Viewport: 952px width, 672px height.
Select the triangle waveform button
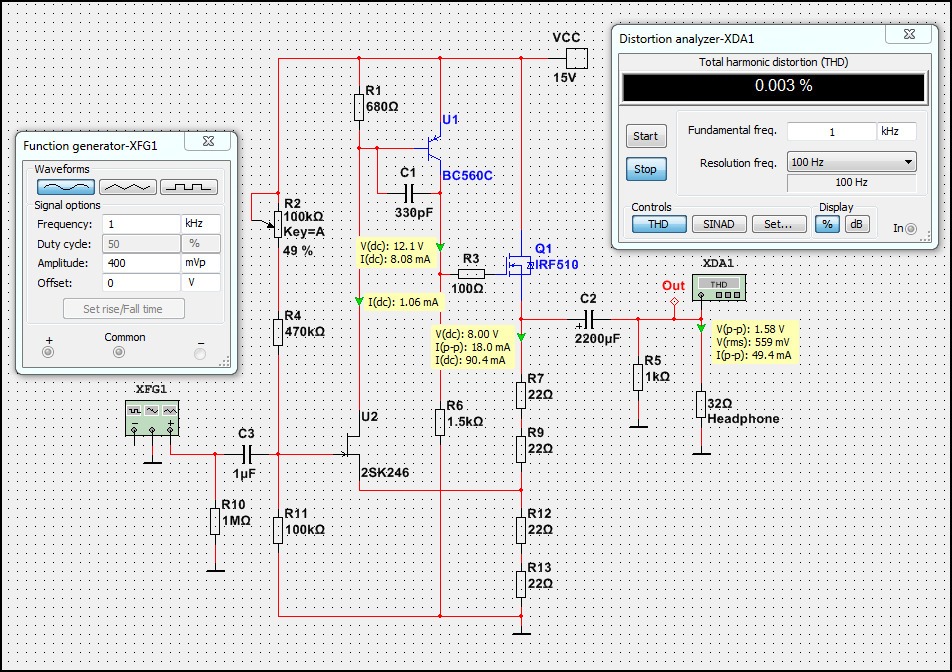point(128,187)
